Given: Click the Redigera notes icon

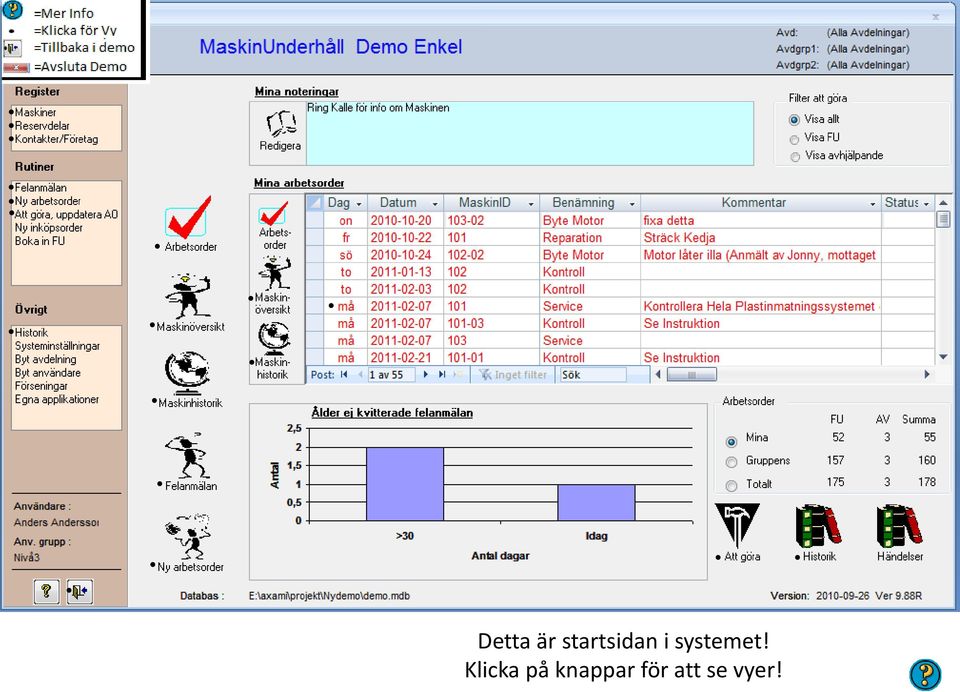Looking at the screenshot, I should tap(280, 124).
